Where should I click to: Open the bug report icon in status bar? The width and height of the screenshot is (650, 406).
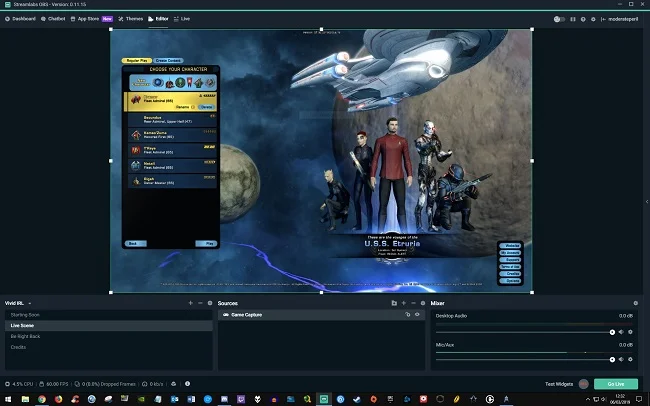click(174, 384)
